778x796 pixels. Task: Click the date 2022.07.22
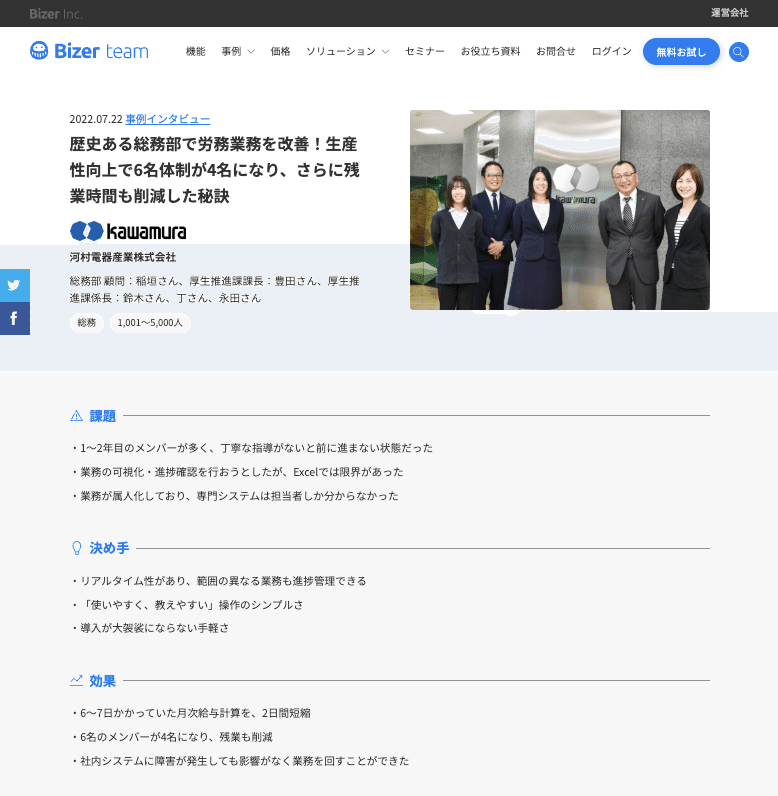click(x=96, y=119)
